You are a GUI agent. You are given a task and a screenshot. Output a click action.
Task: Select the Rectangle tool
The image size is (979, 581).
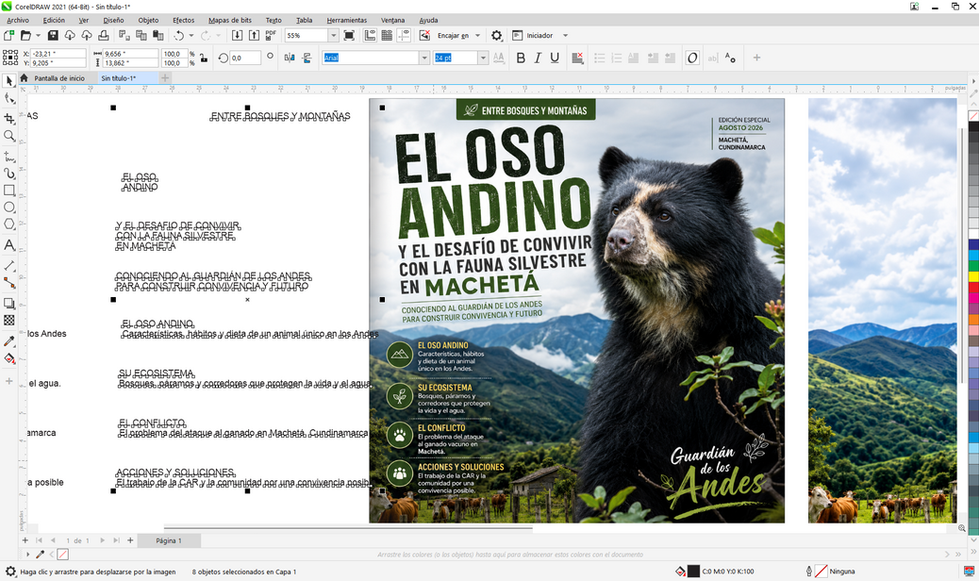[9, 190]
